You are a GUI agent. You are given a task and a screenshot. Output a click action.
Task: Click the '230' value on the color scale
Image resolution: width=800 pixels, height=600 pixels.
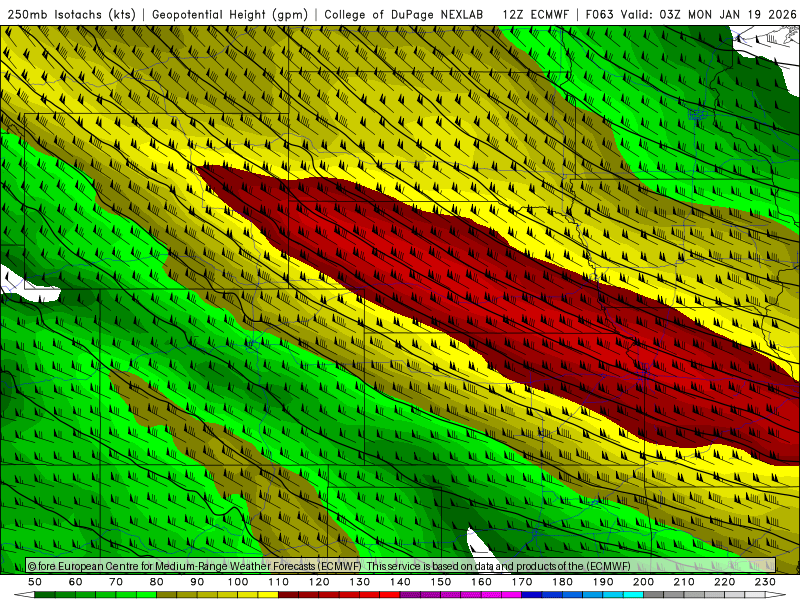pos(765,582)
